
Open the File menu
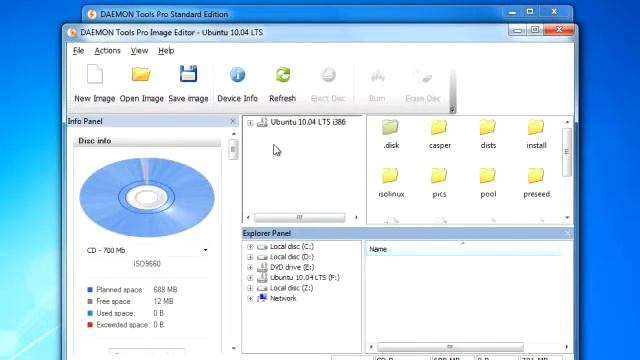(x=78, y=51)
